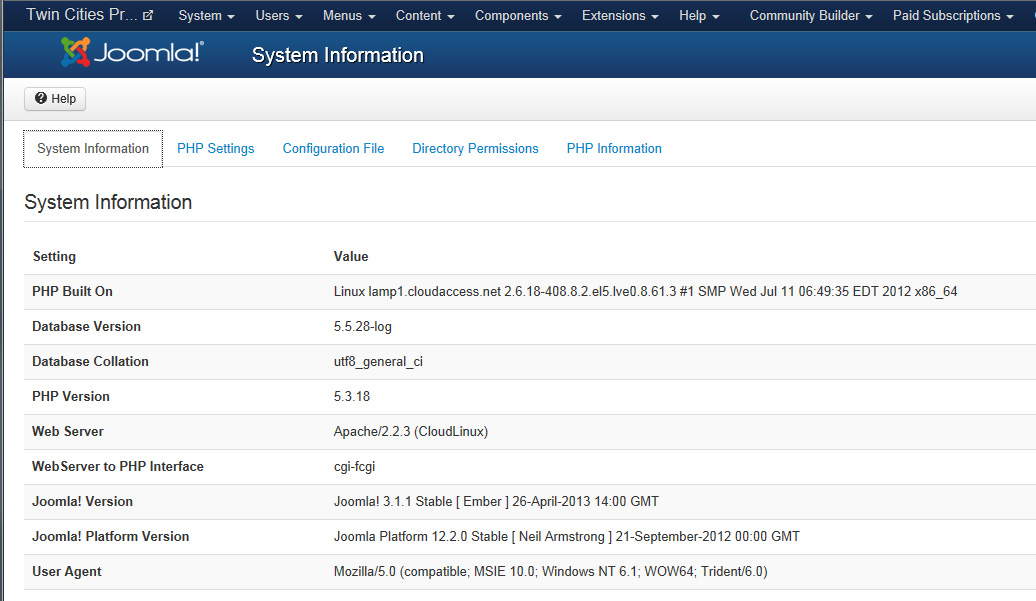This screenshot has height=601, width=1036.
Task: Open the Help menu in top navbar
Action: click(x=699, y=16)
